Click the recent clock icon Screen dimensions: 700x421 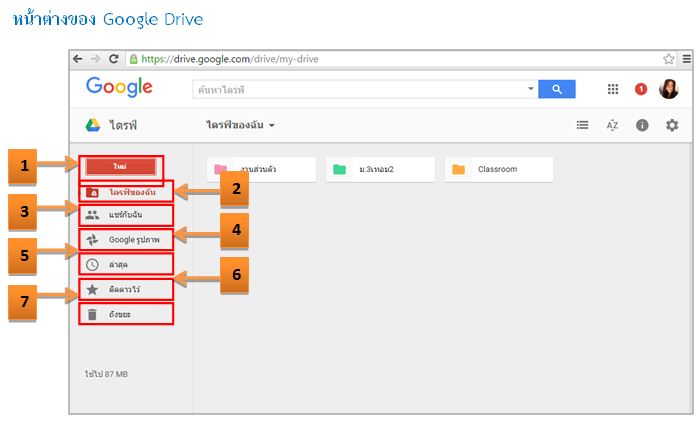[92, 265]
